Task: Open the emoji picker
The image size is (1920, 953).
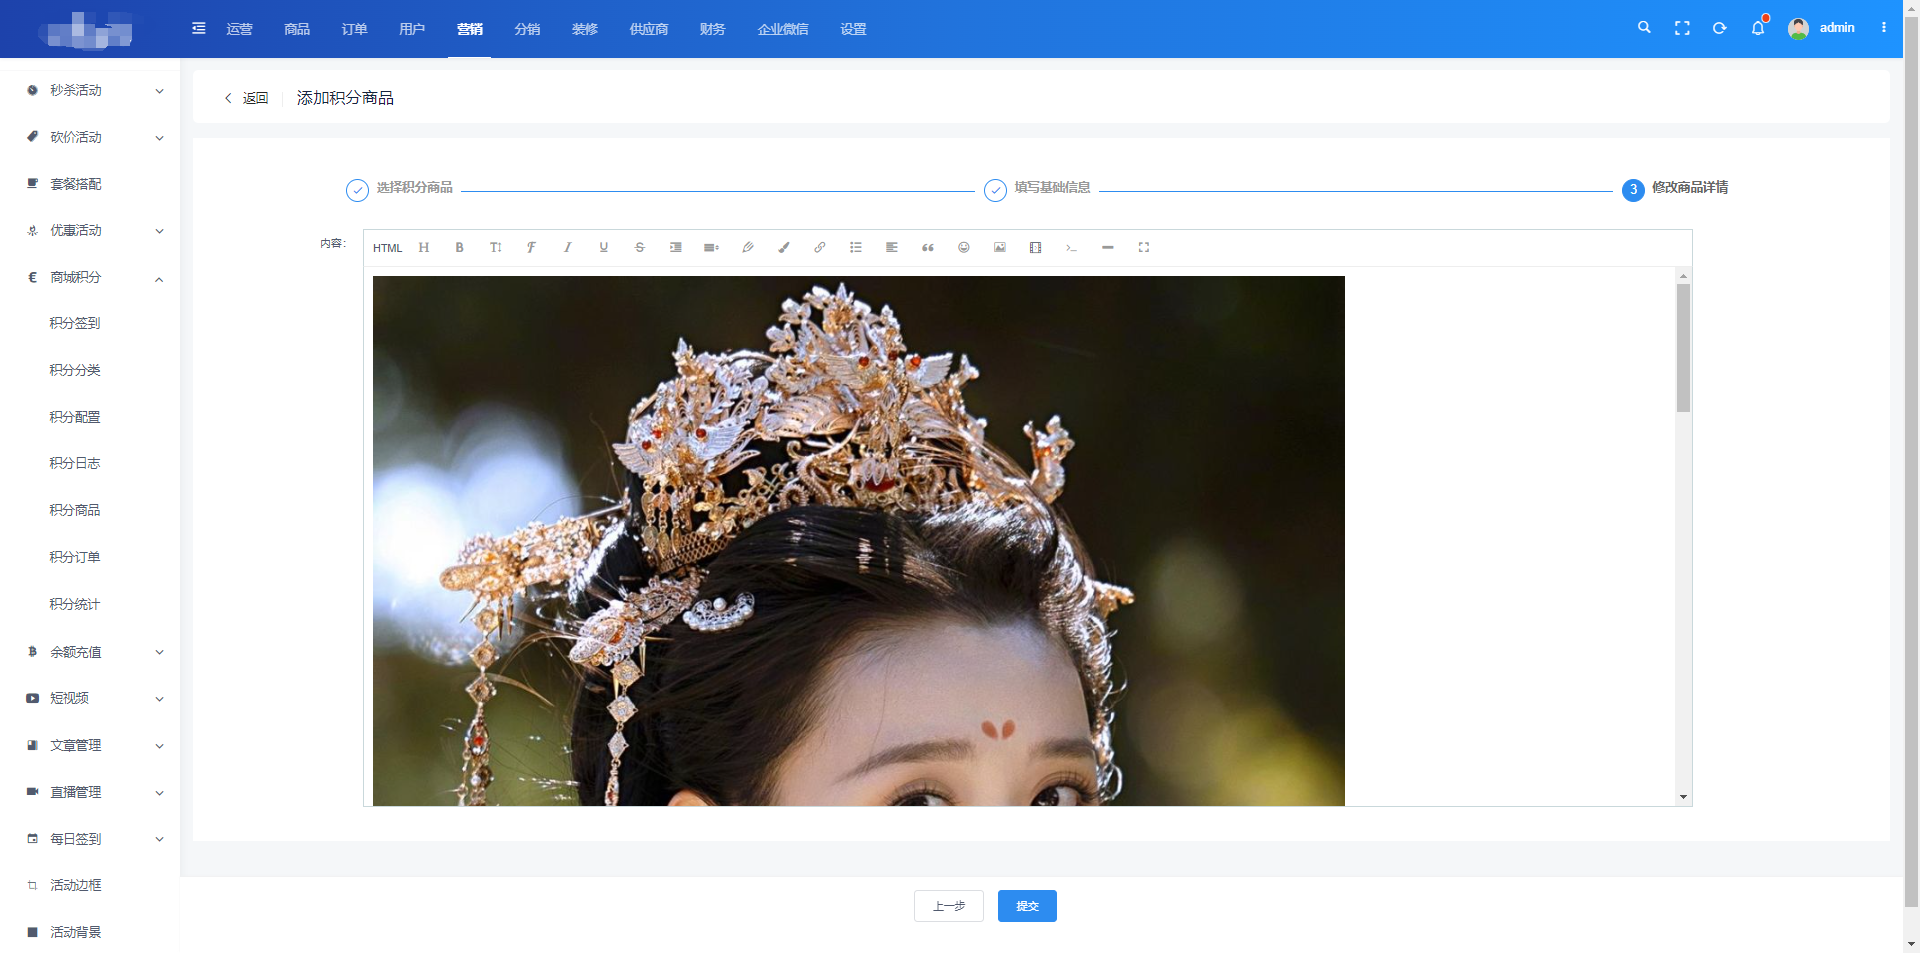Action: tap(964, 248)
